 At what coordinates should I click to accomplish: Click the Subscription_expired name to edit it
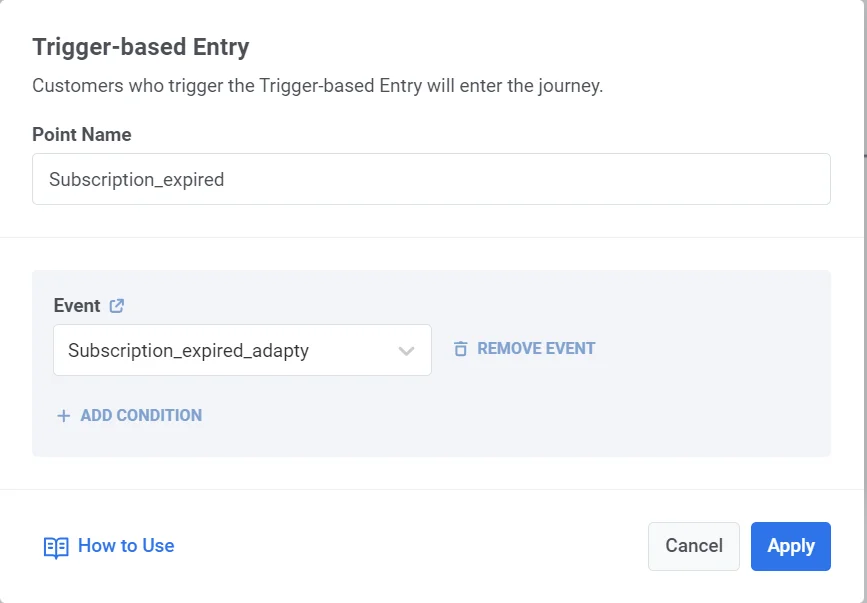point(131,179)
